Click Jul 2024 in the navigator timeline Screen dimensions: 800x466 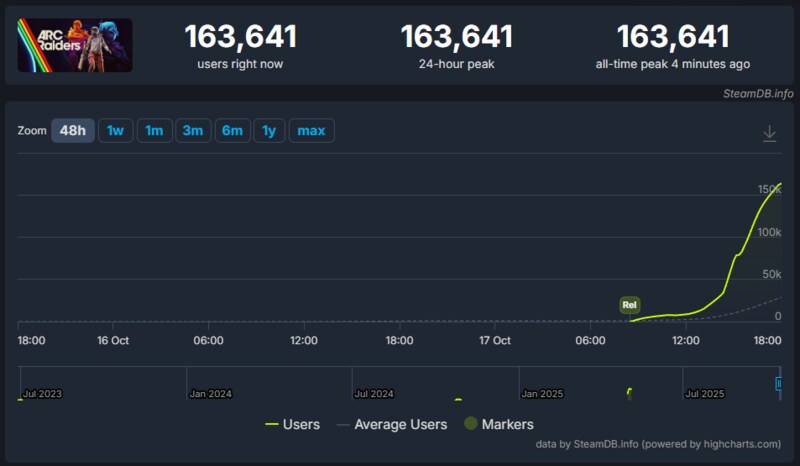(376, 394)
